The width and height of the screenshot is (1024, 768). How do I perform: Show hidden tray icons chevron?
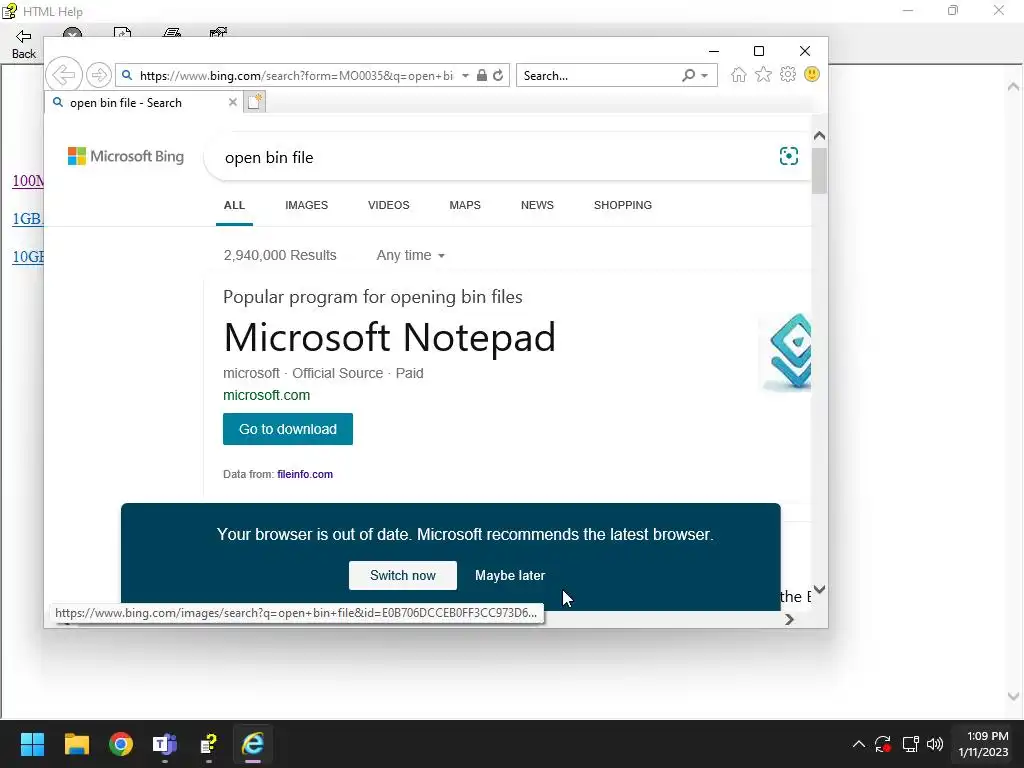[x=859, y=744]
